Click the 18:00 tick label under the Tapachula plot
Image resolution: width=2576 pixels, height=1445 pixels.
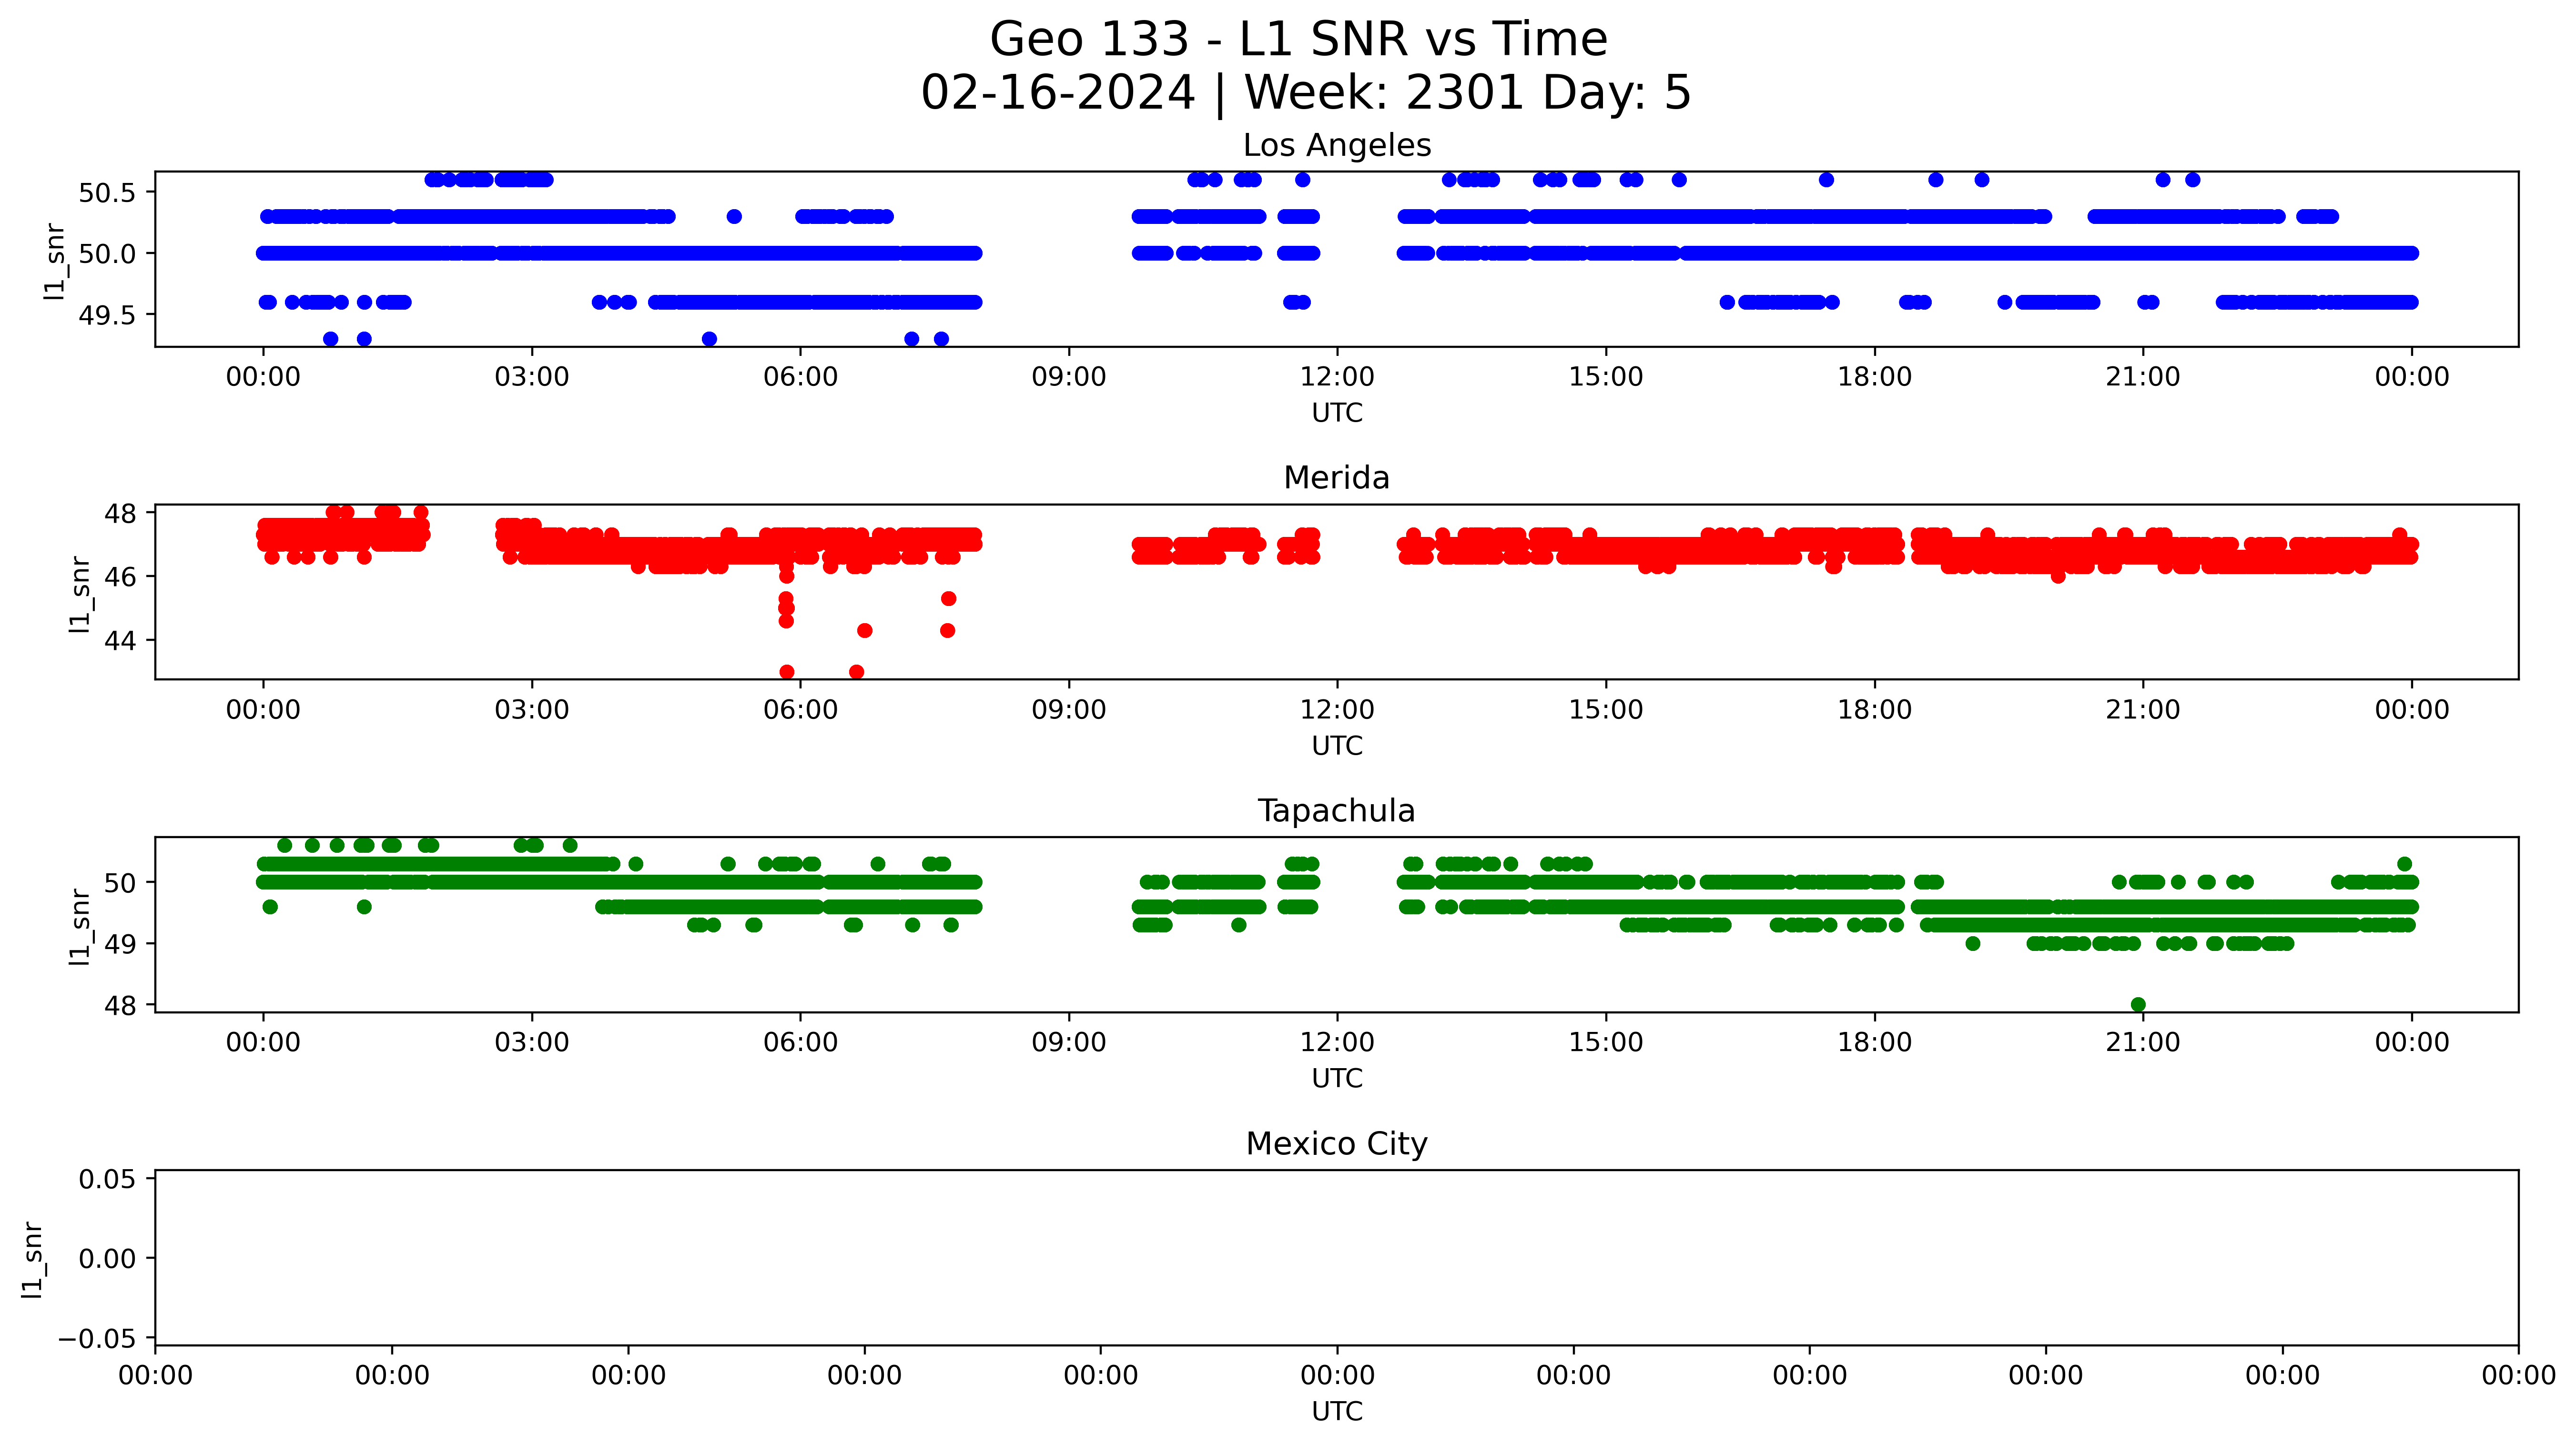tap(1874, 1043)
